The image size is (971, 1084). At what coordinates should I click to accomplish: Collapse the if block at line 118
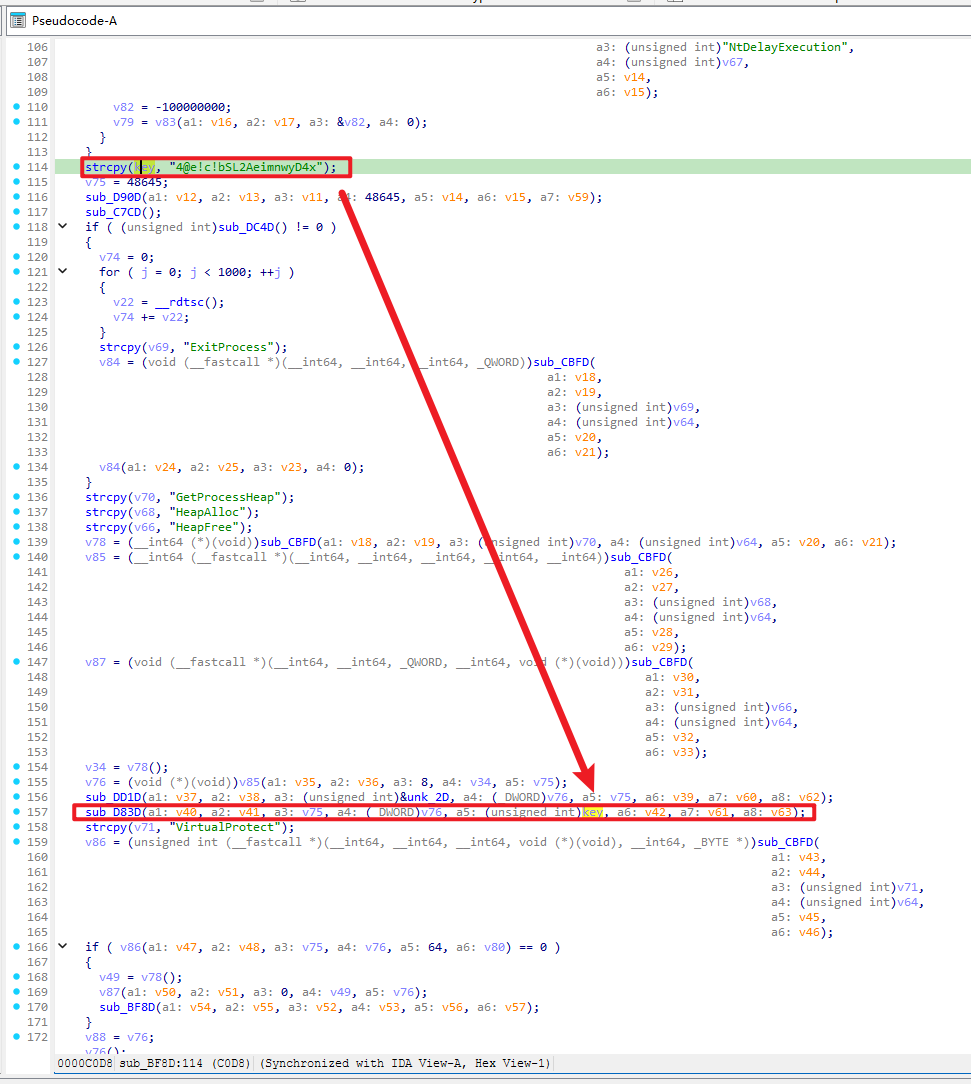pos(63,226)
